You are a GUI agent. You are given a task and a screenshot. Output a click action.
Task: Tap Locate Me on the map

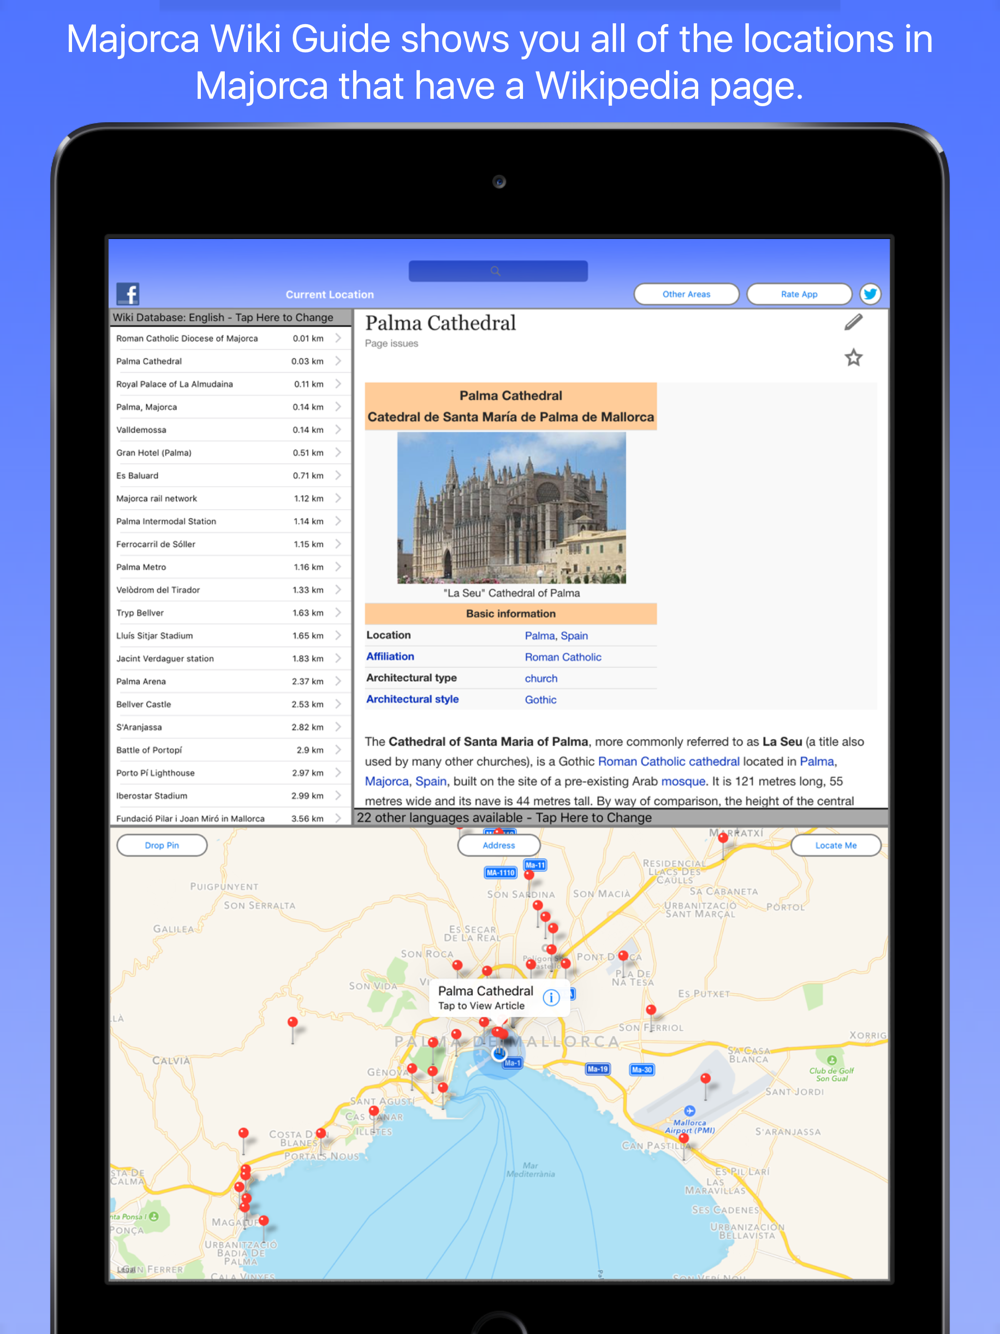point(836,845)
